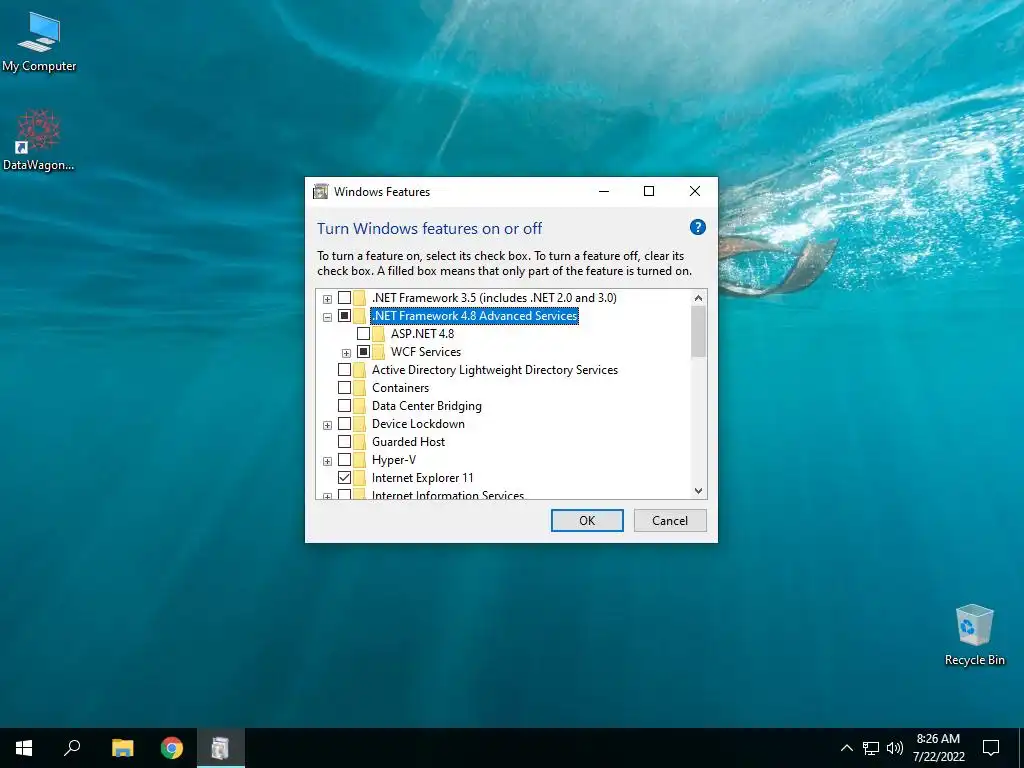Select the 'ASP.NET 4.8' label
The width and height of the screenshot is (1024, 768).
click(423, 334)
